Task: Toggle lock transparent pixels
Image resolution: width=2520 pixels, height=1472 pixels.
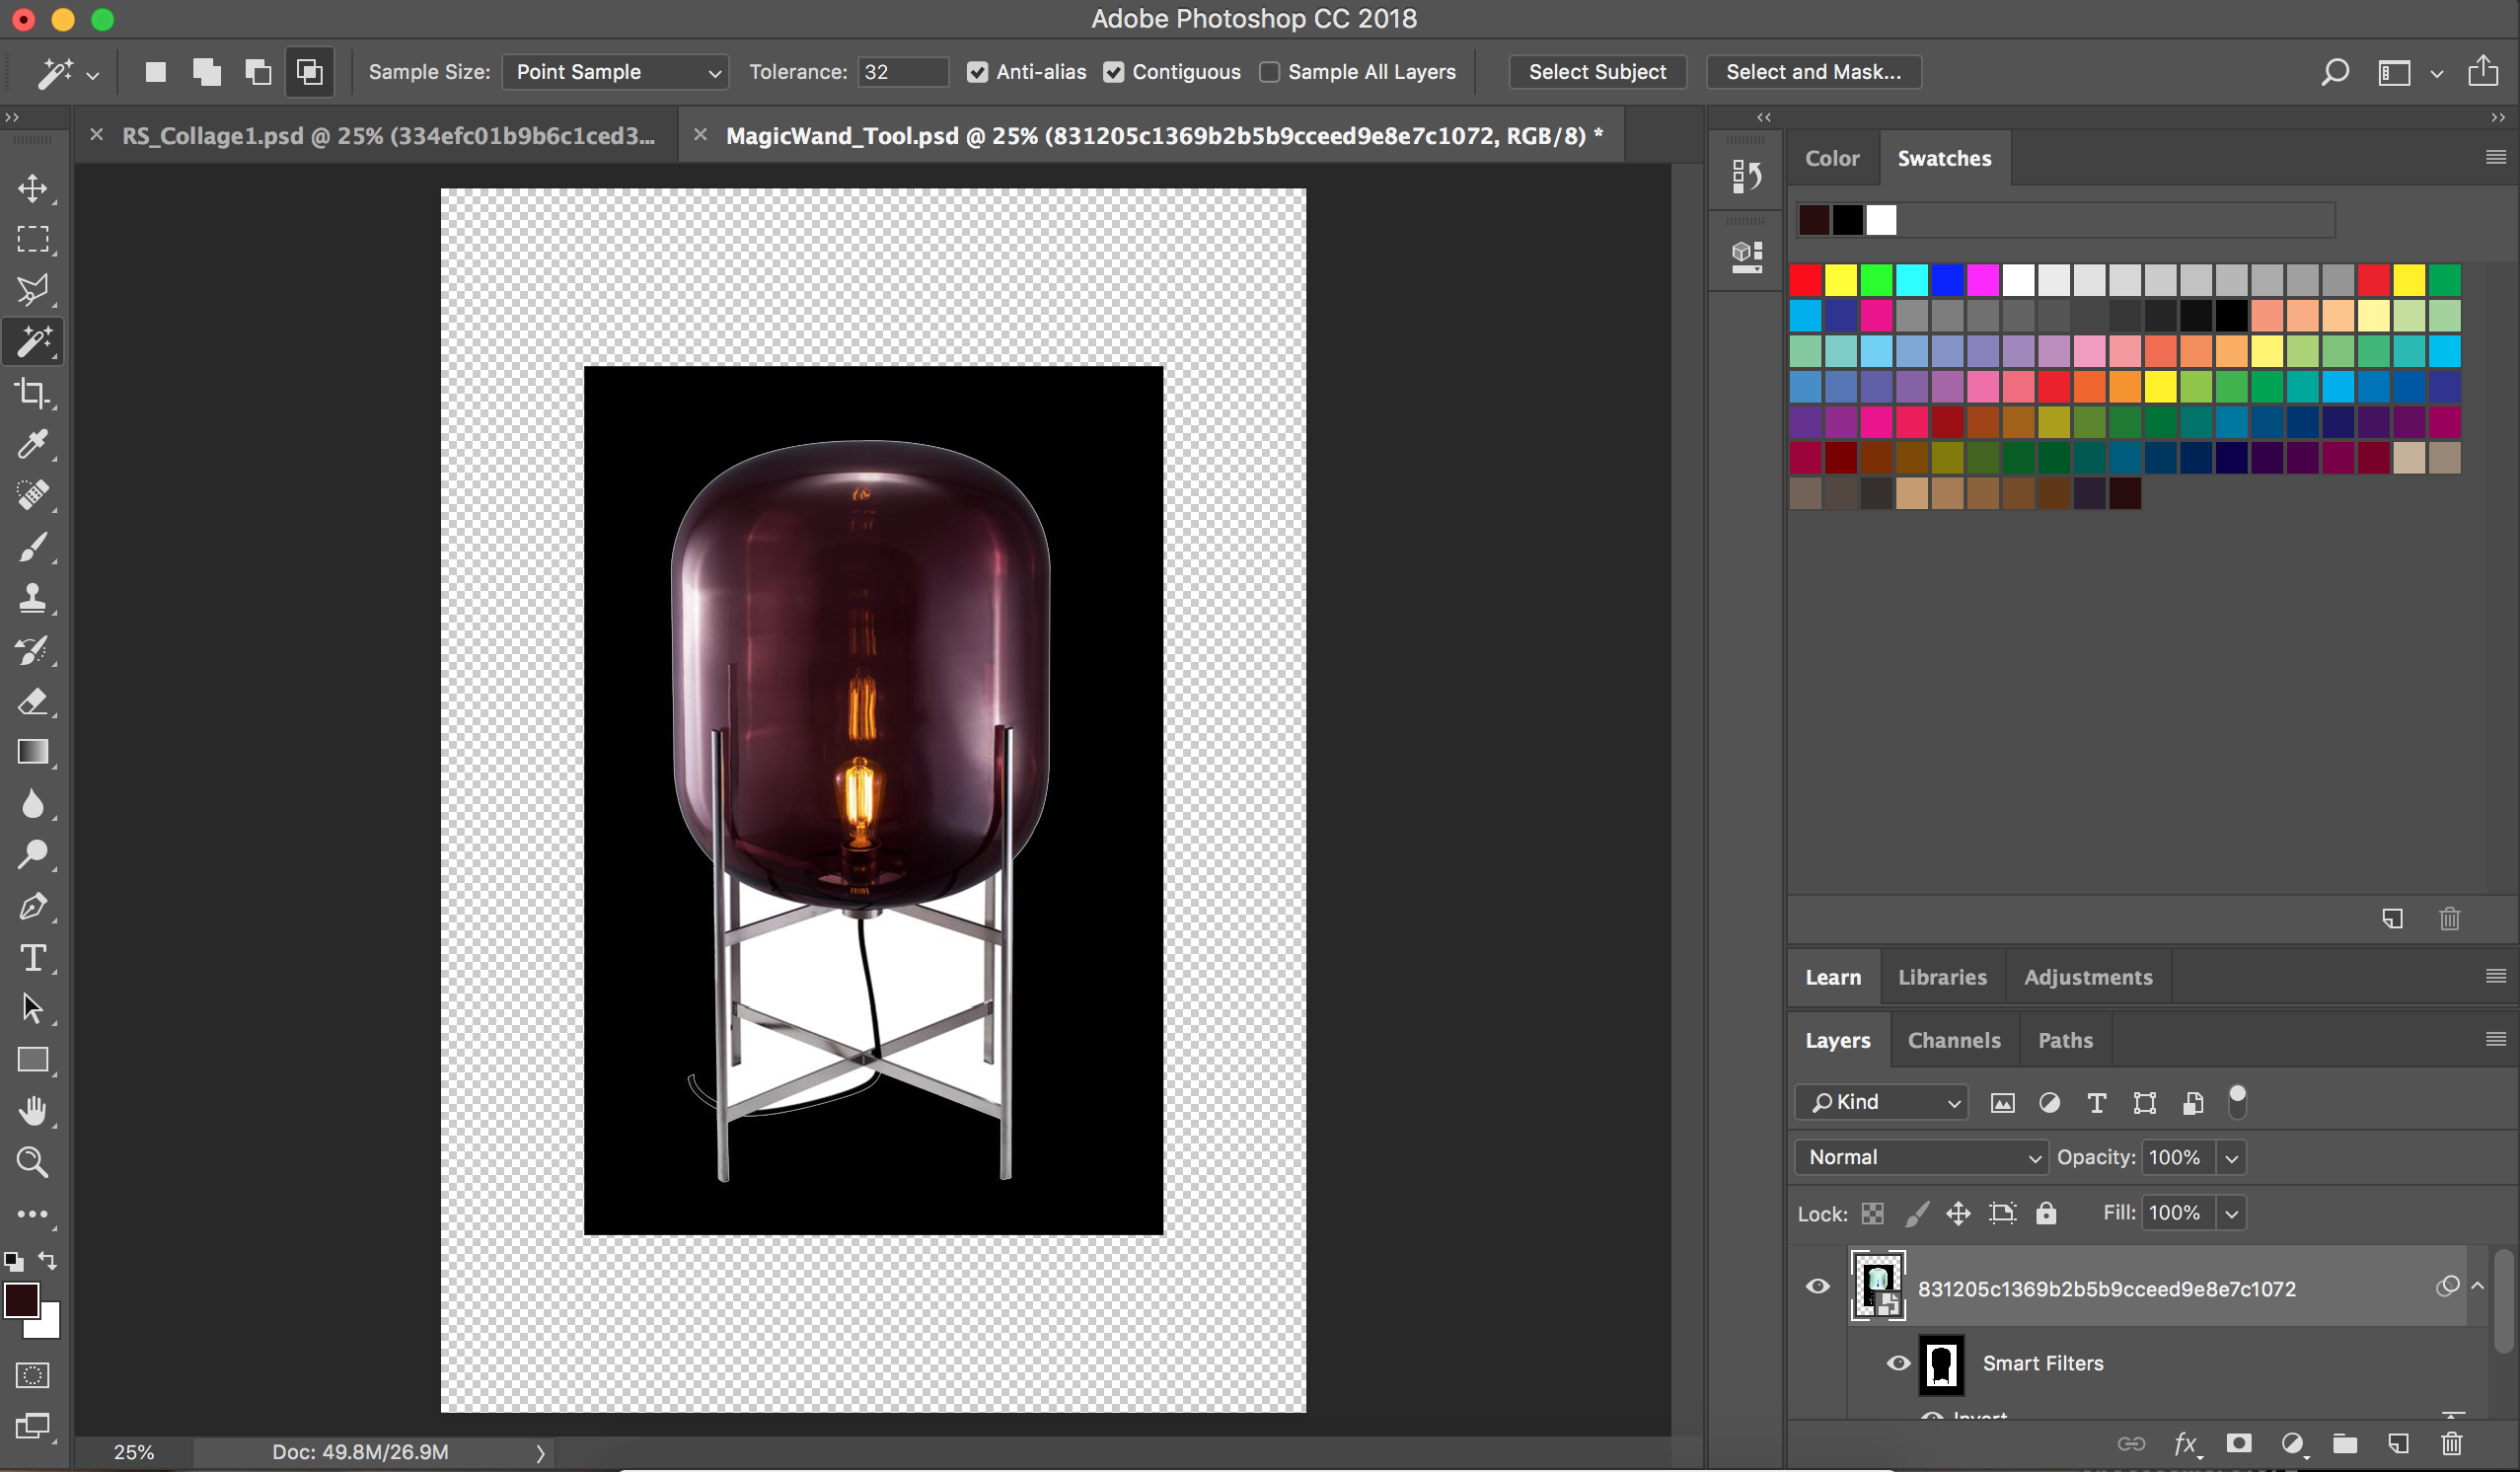Action: tap(1873, 1213)
